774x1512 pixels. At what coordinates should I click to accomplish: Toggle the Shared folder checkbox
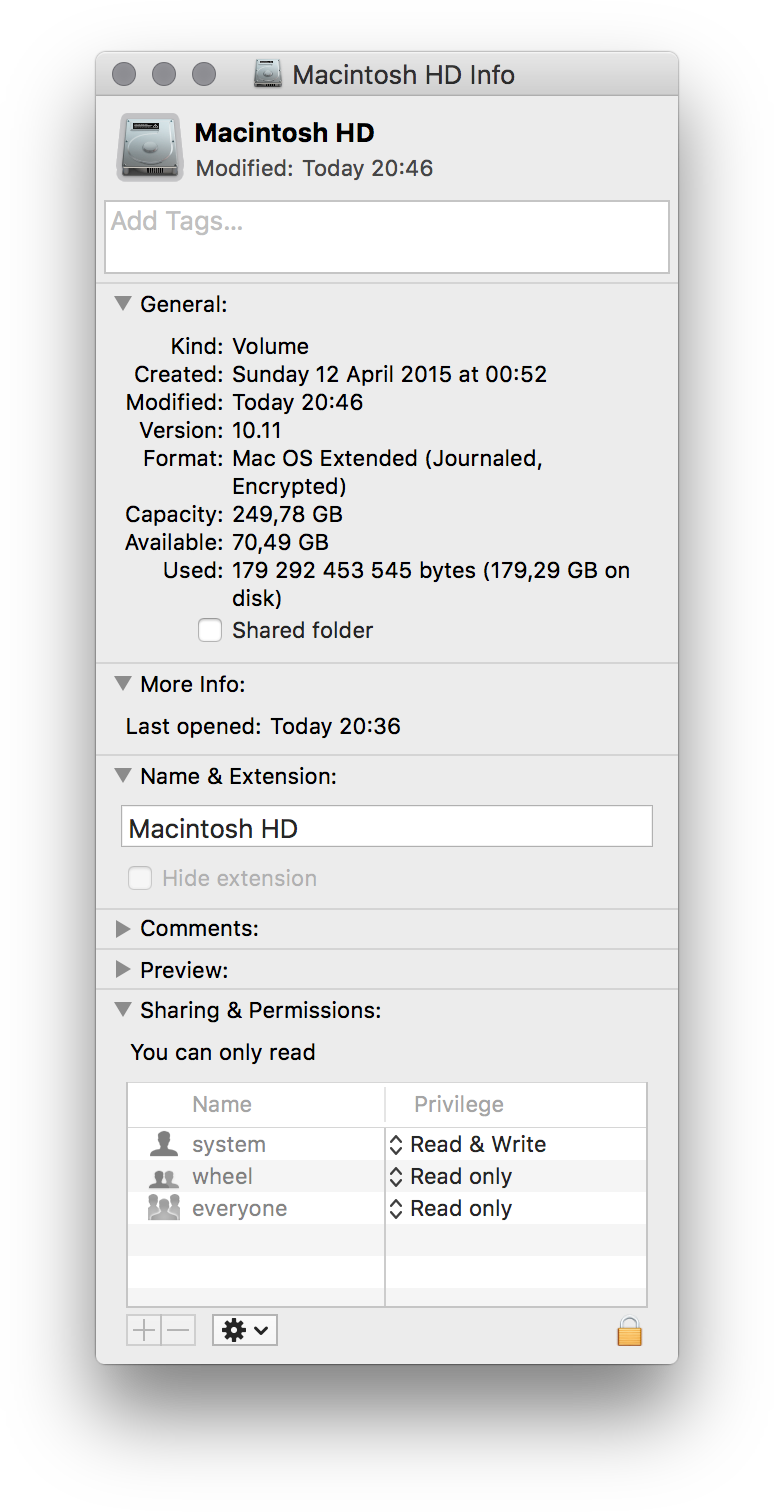tap(209, 630)
